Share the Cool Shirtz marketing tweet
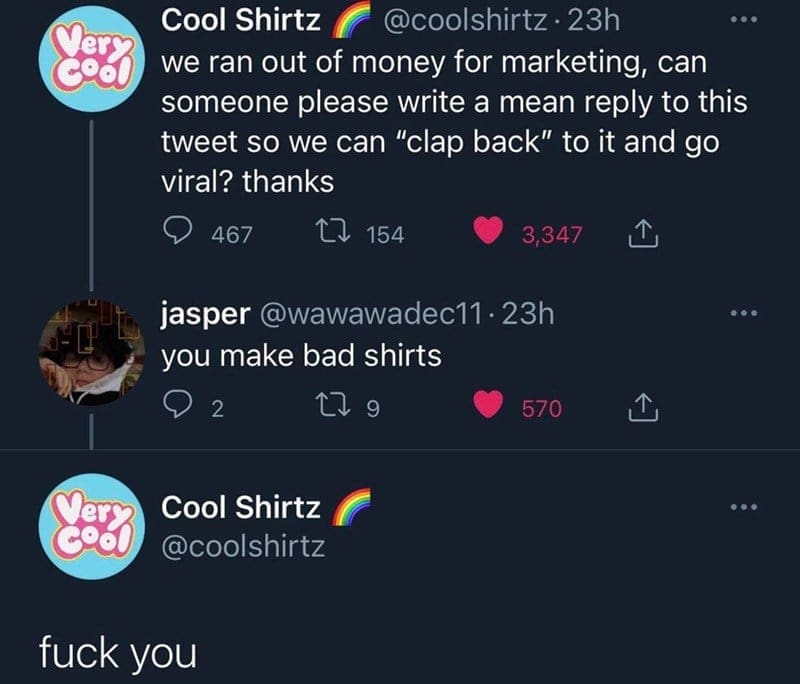Screen dimensions: 800x684 coord(643,234)
